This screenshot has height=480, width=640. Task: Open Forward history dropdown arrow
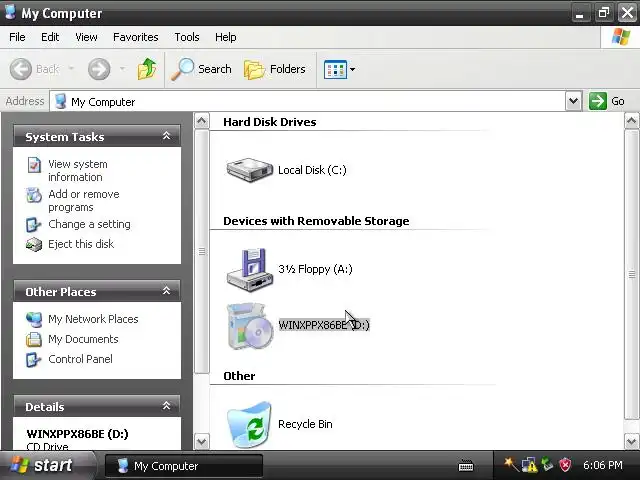(x=122, y=69)
